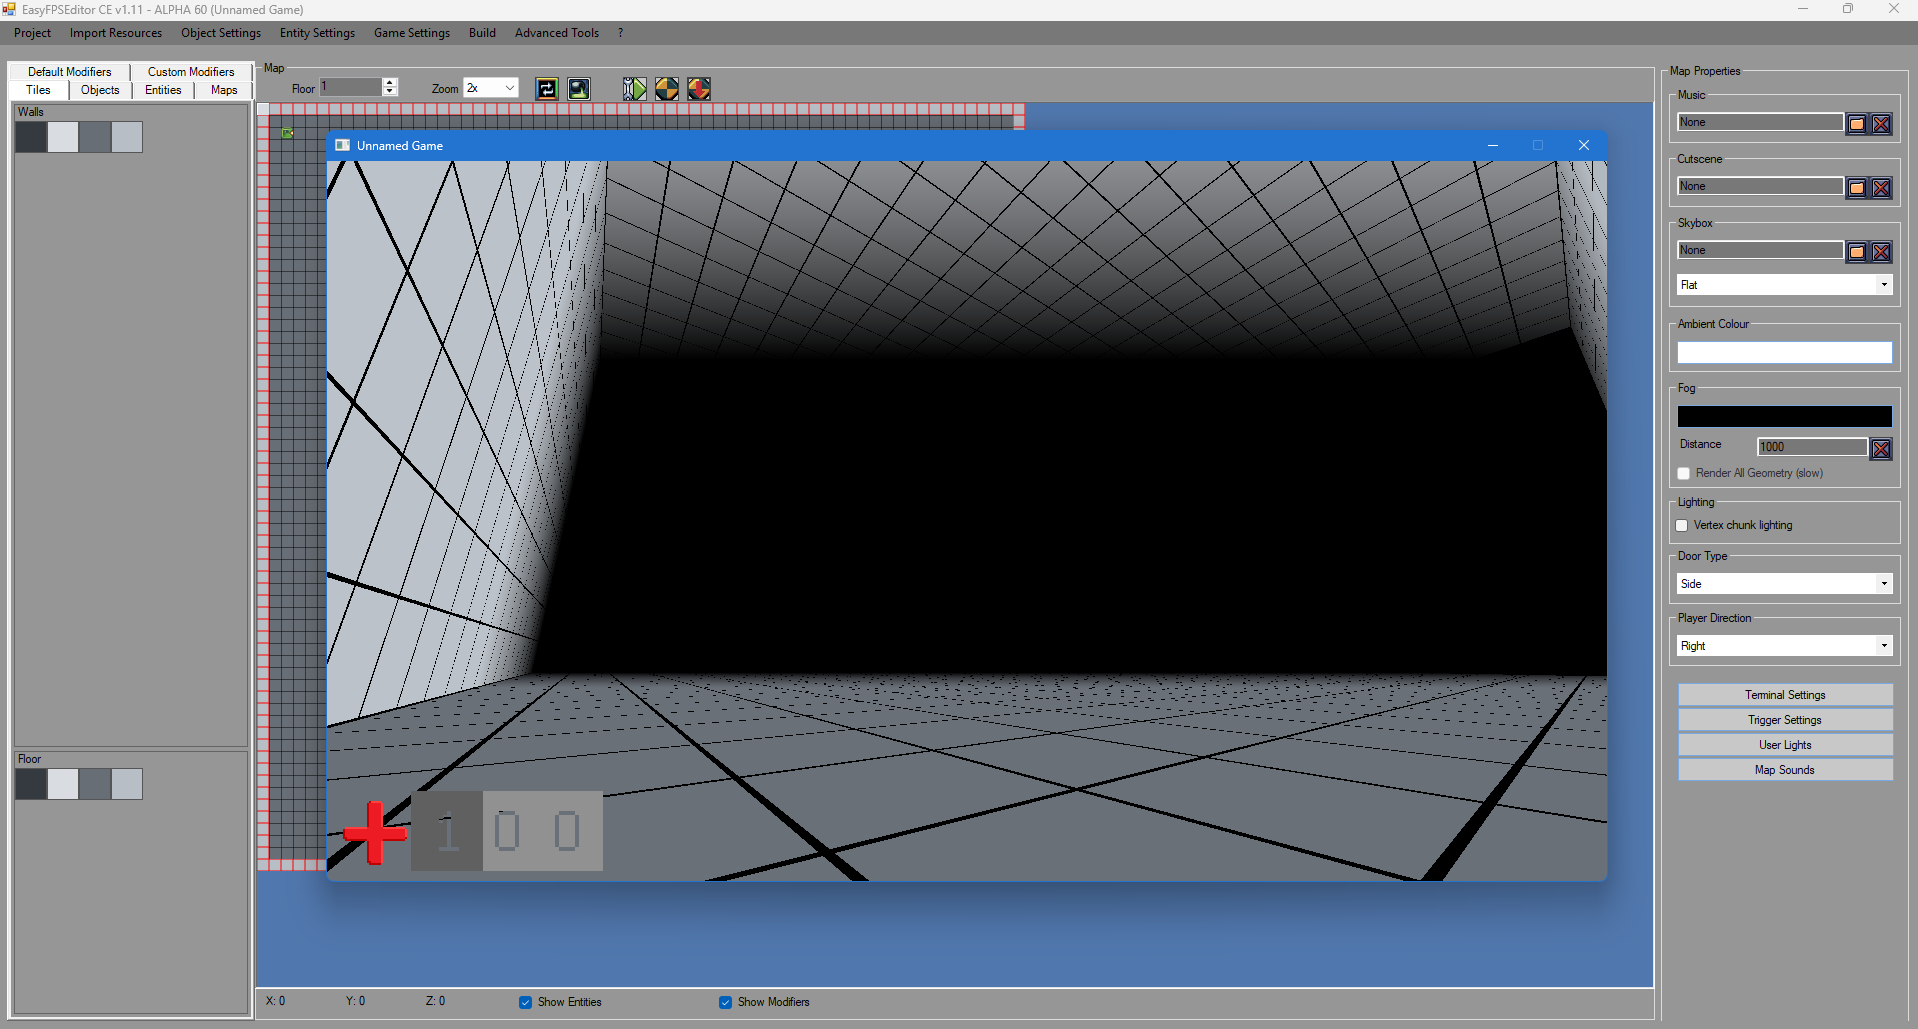Open Terminal Settings
Image resolution: width=1918 pixels, height=1029 pixels.
coord(1785,695)
